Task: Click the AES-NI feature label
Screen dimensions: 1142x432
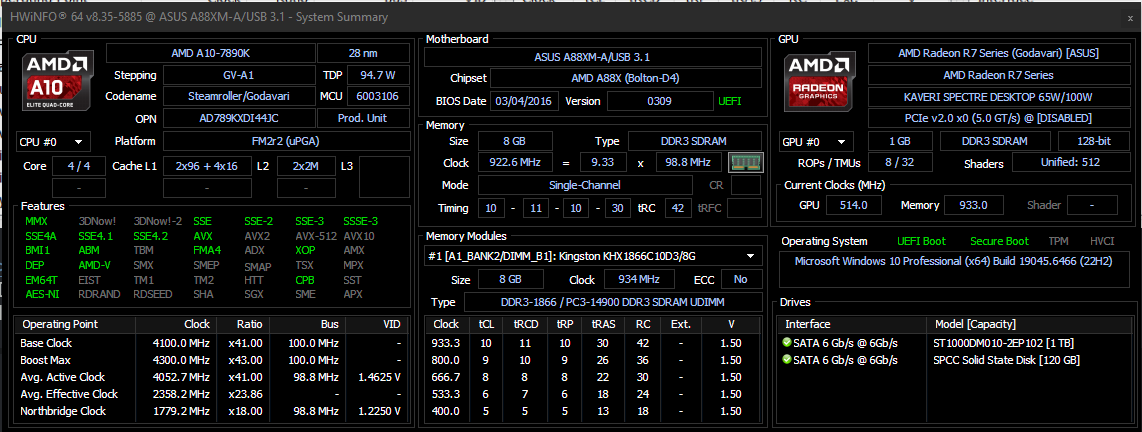Action: pos(40,294)
